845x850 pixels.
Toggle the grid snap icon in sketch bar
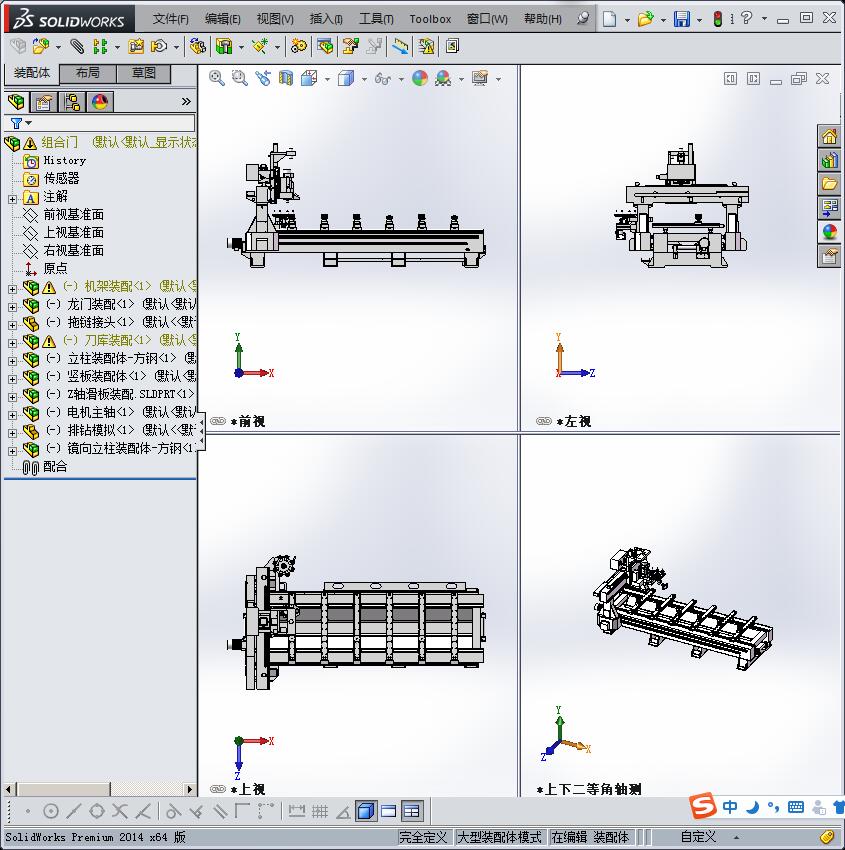(320, 811)
